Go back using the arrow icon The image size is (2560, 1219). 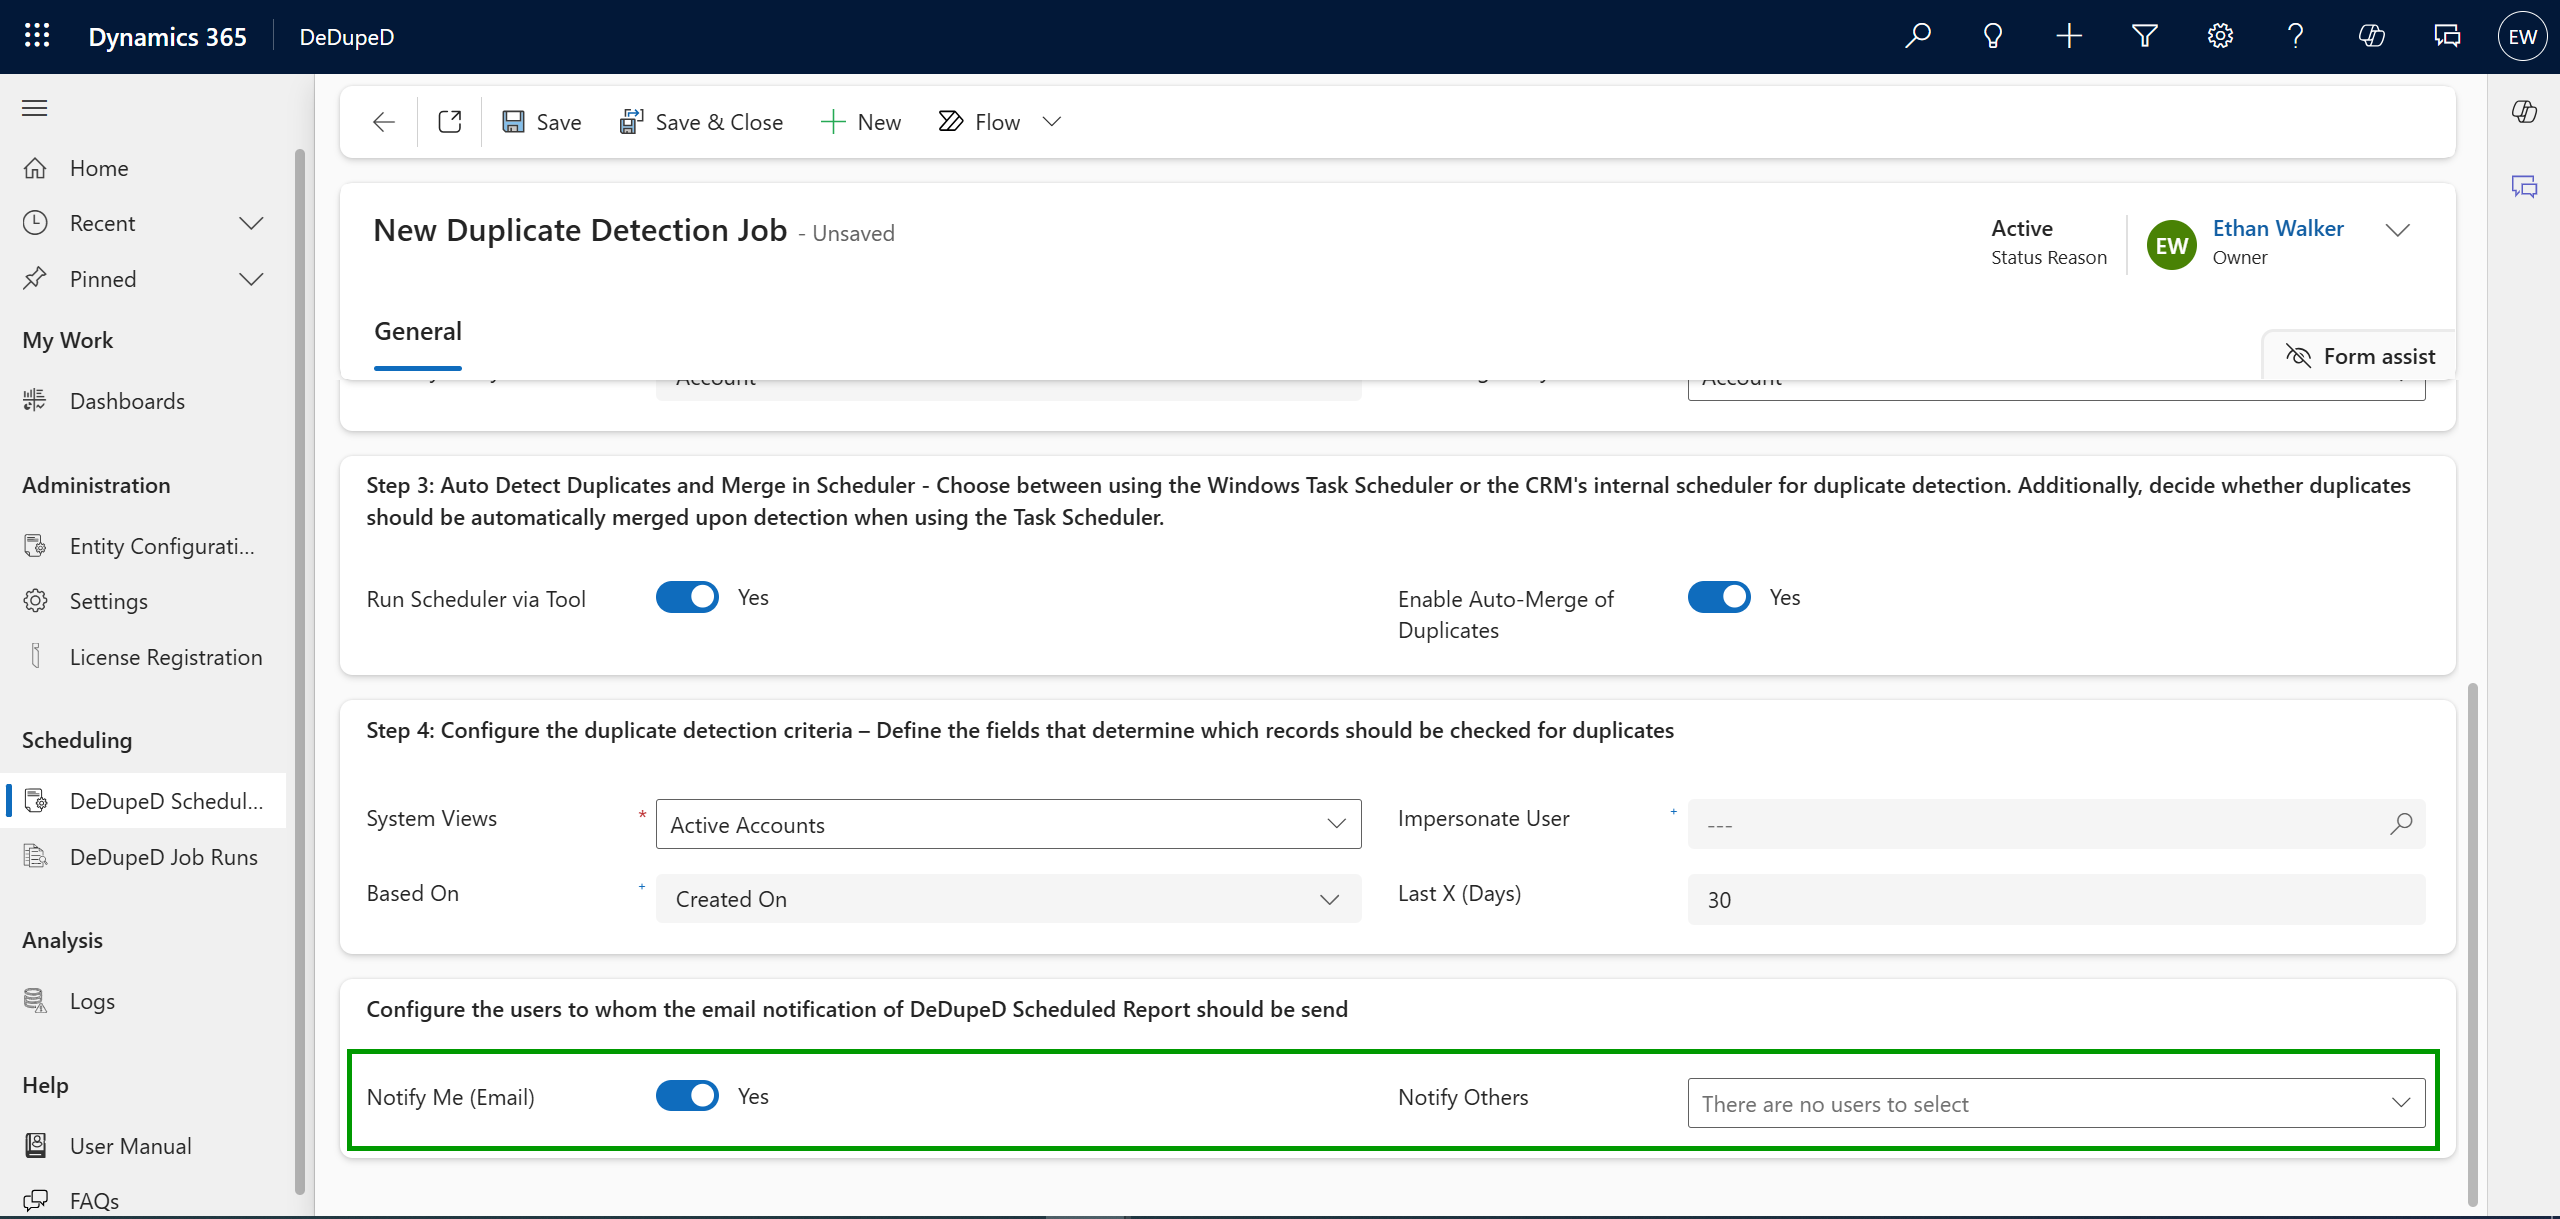pyautogui.click(x=384, y=122)
